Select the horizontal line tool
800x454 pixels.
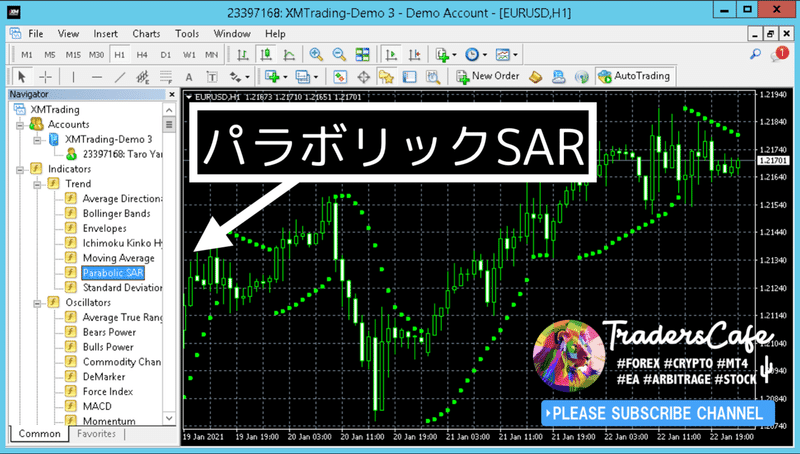[96, 77]
